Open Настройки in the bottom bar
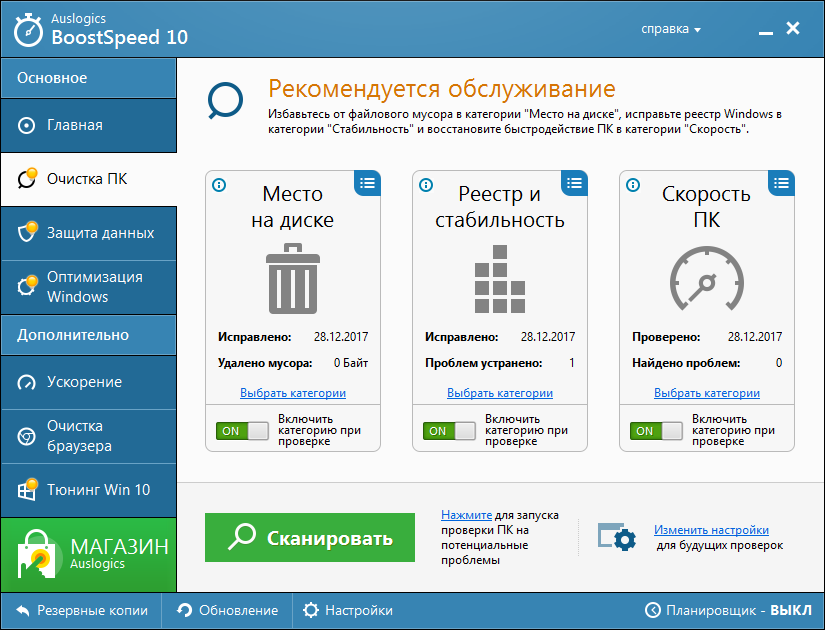 [x=348, y=611]
